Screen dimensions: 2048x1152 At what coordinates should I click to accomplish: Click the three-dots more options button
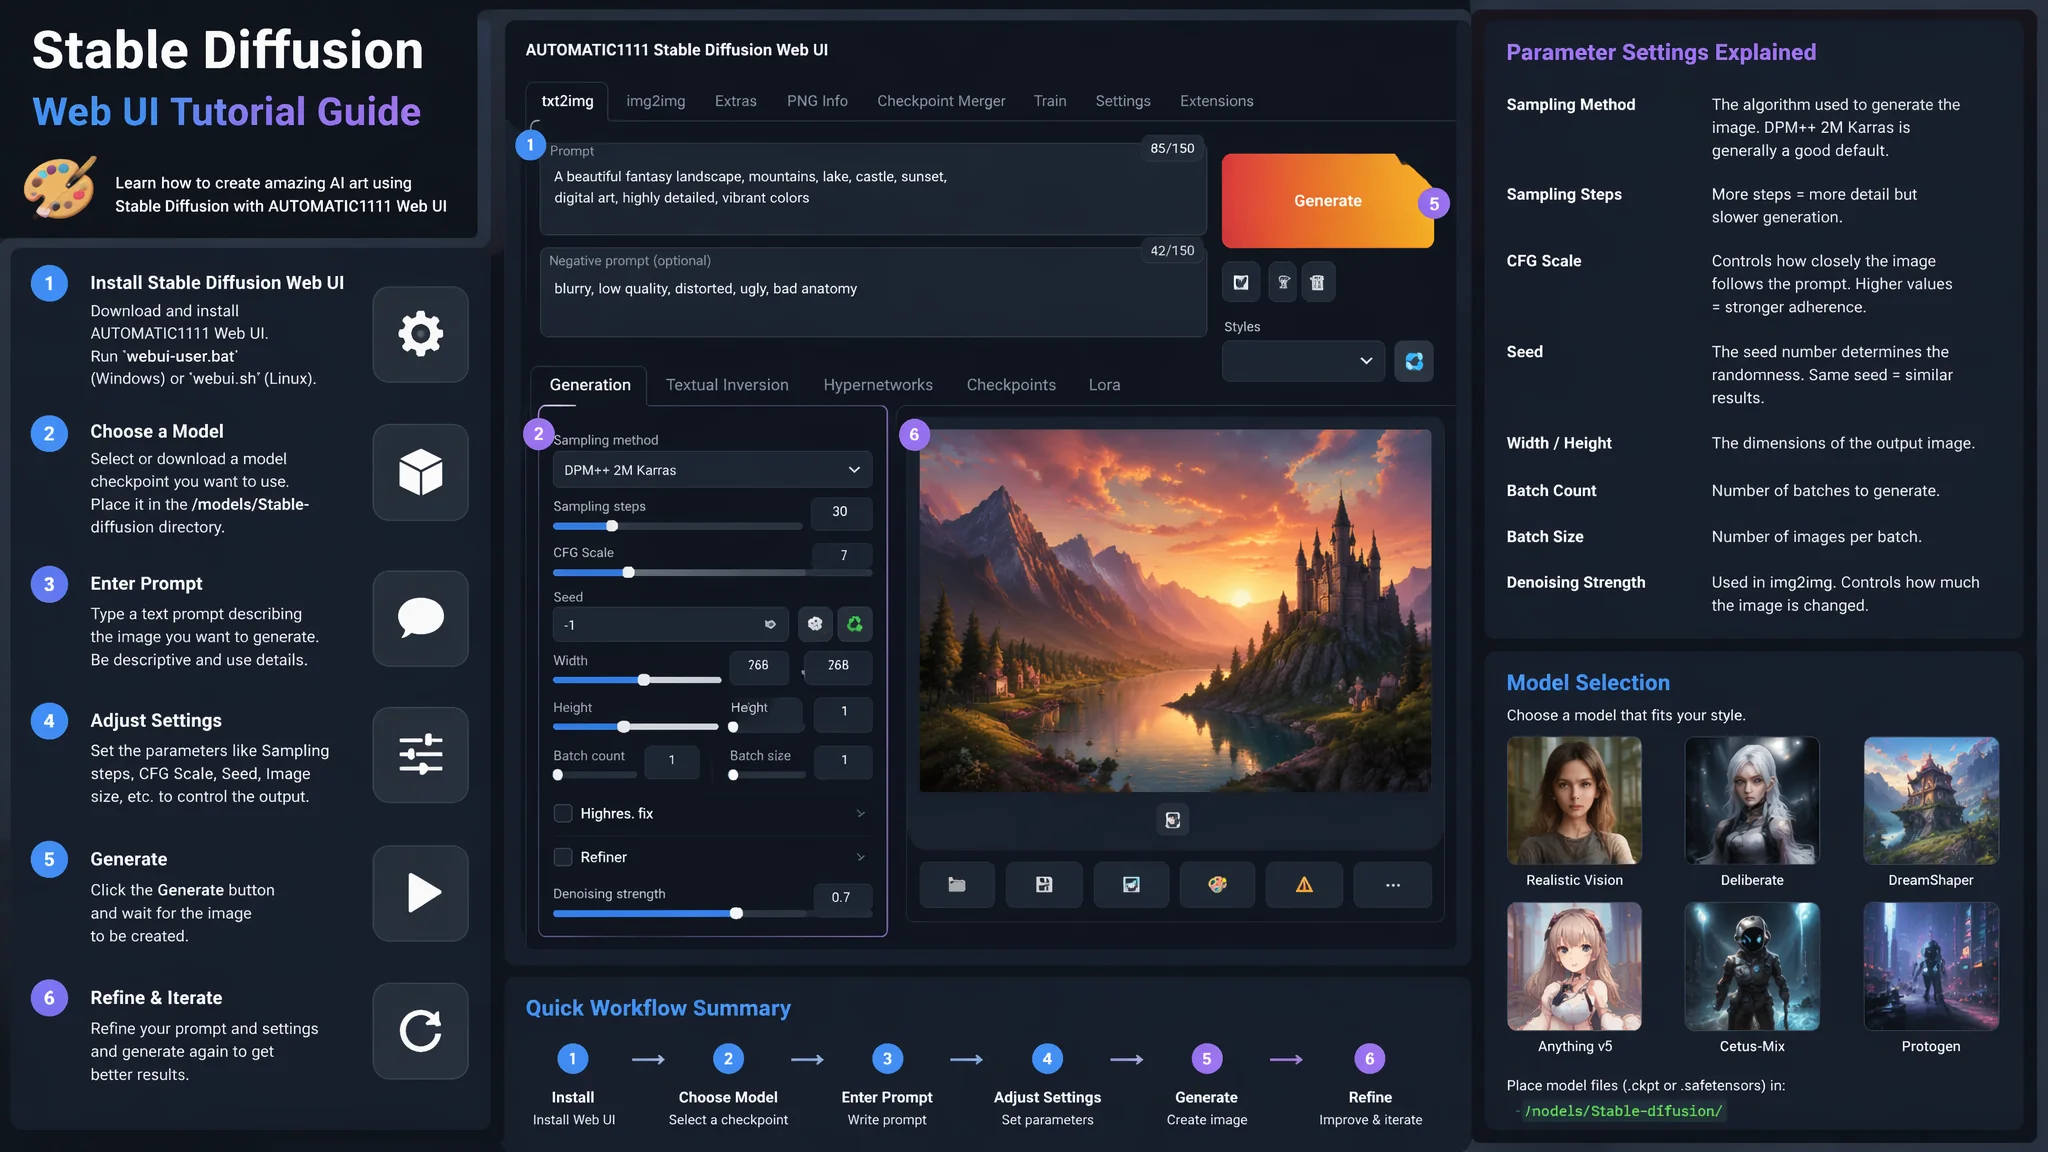pyautogui.click(x=1392, y=885)
